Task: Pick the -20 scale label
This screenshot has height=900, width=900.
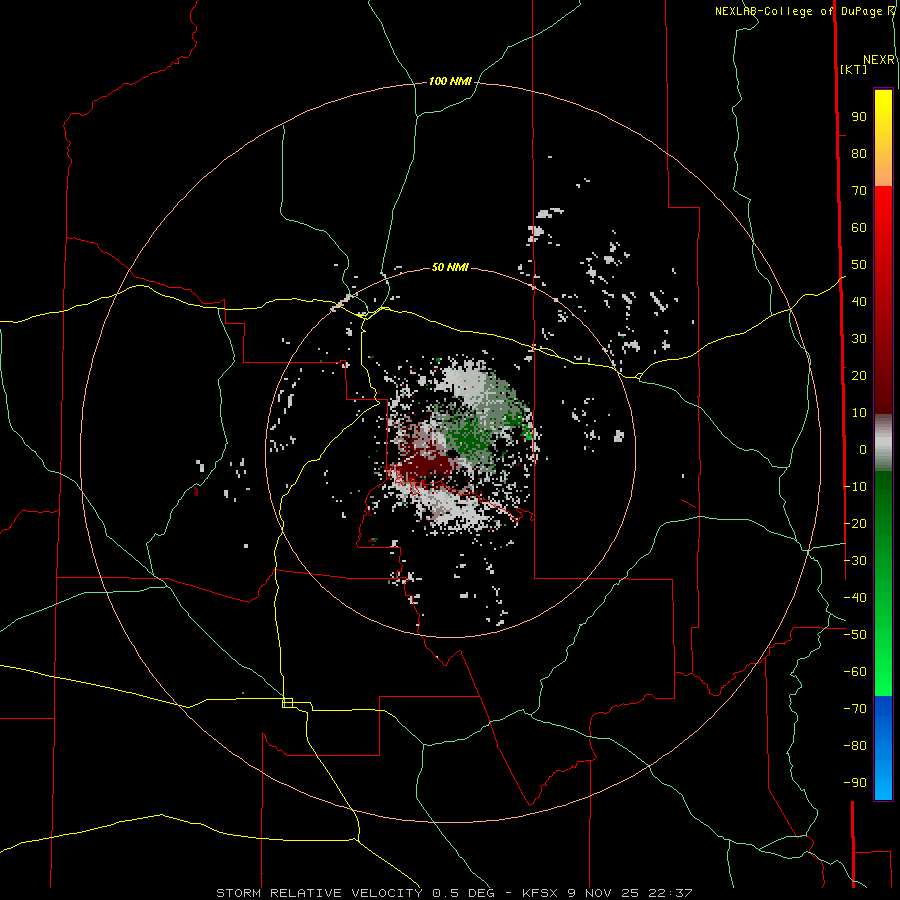Action: pos(855,524)
